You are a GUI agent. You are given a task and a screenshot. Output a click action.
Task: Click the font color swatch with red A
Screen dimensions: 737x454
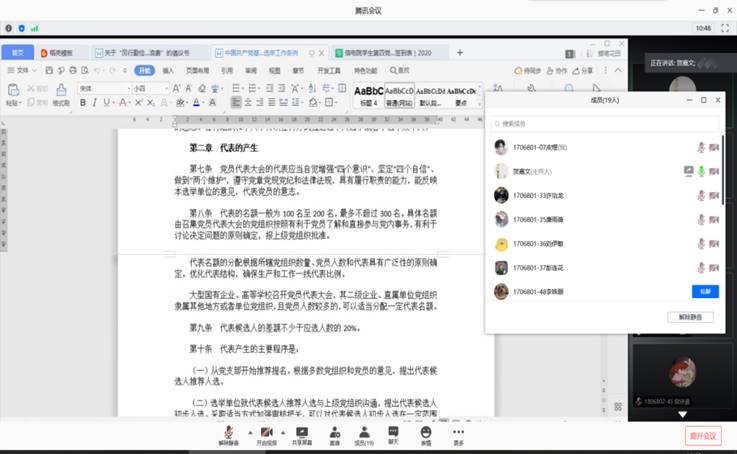click(197, 102)
